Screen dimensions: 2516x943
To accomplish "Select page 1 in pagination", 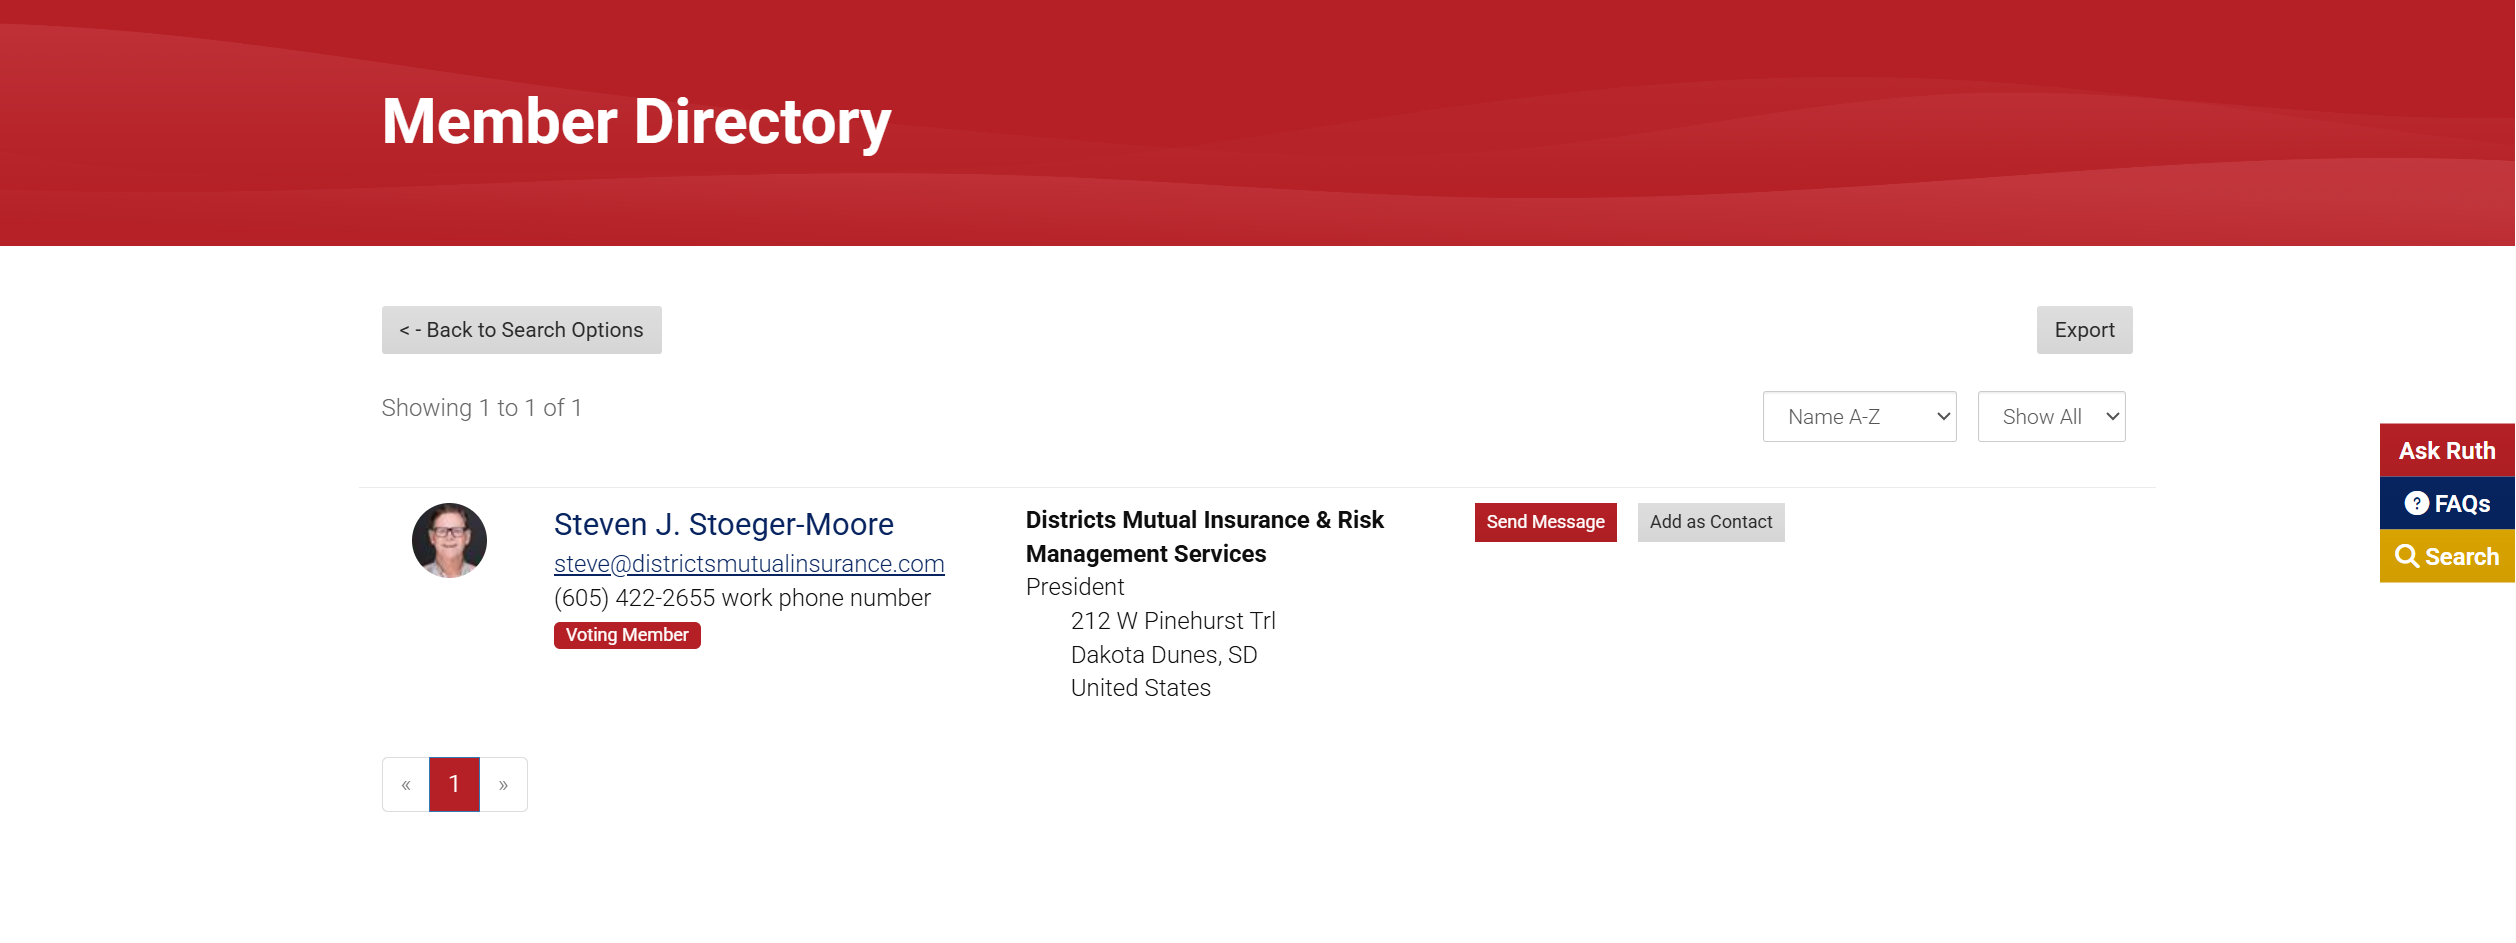I will pos(454,784).
